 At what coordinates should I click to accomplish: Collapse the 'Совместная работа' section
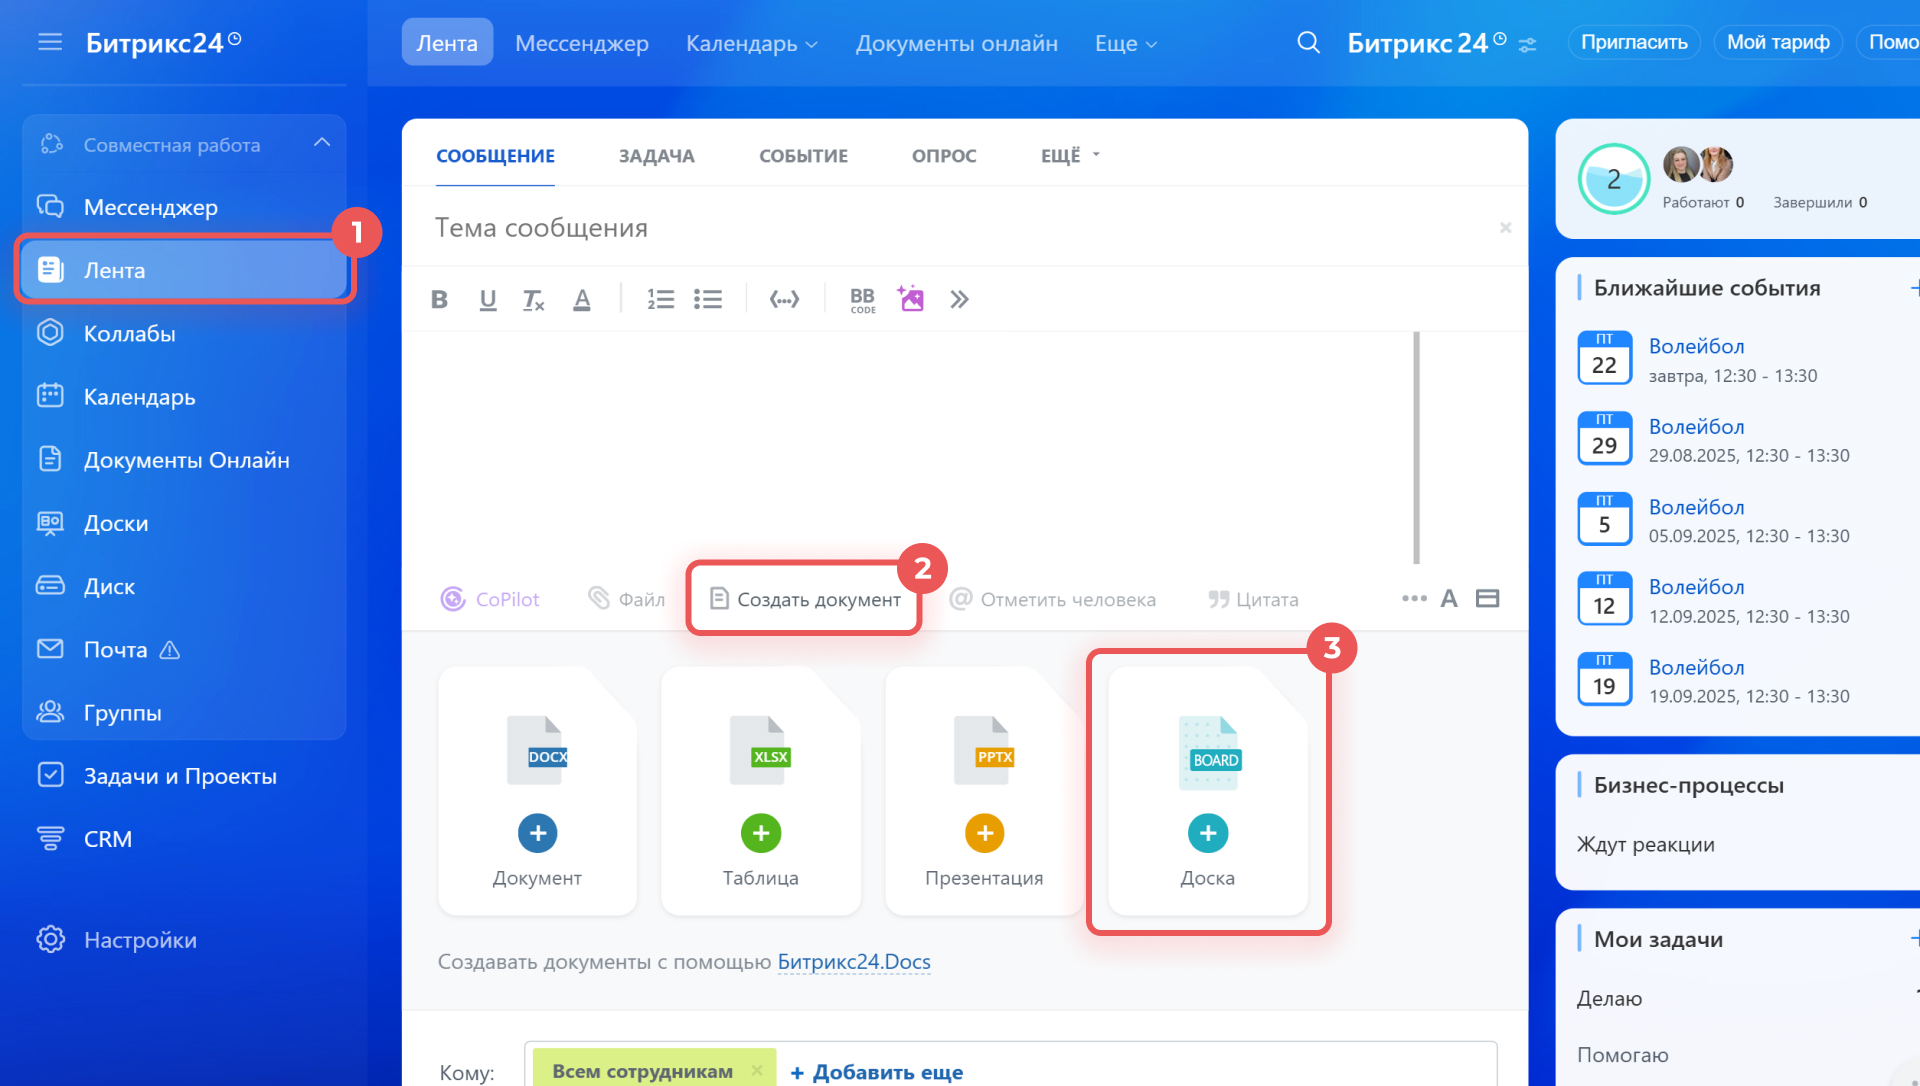pyautogui.click(x=322, y=143)
